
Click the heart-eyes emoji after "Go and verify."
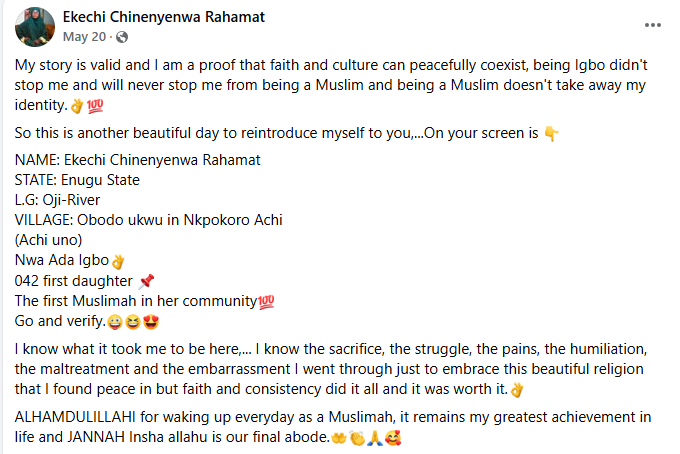click(151, 322)
